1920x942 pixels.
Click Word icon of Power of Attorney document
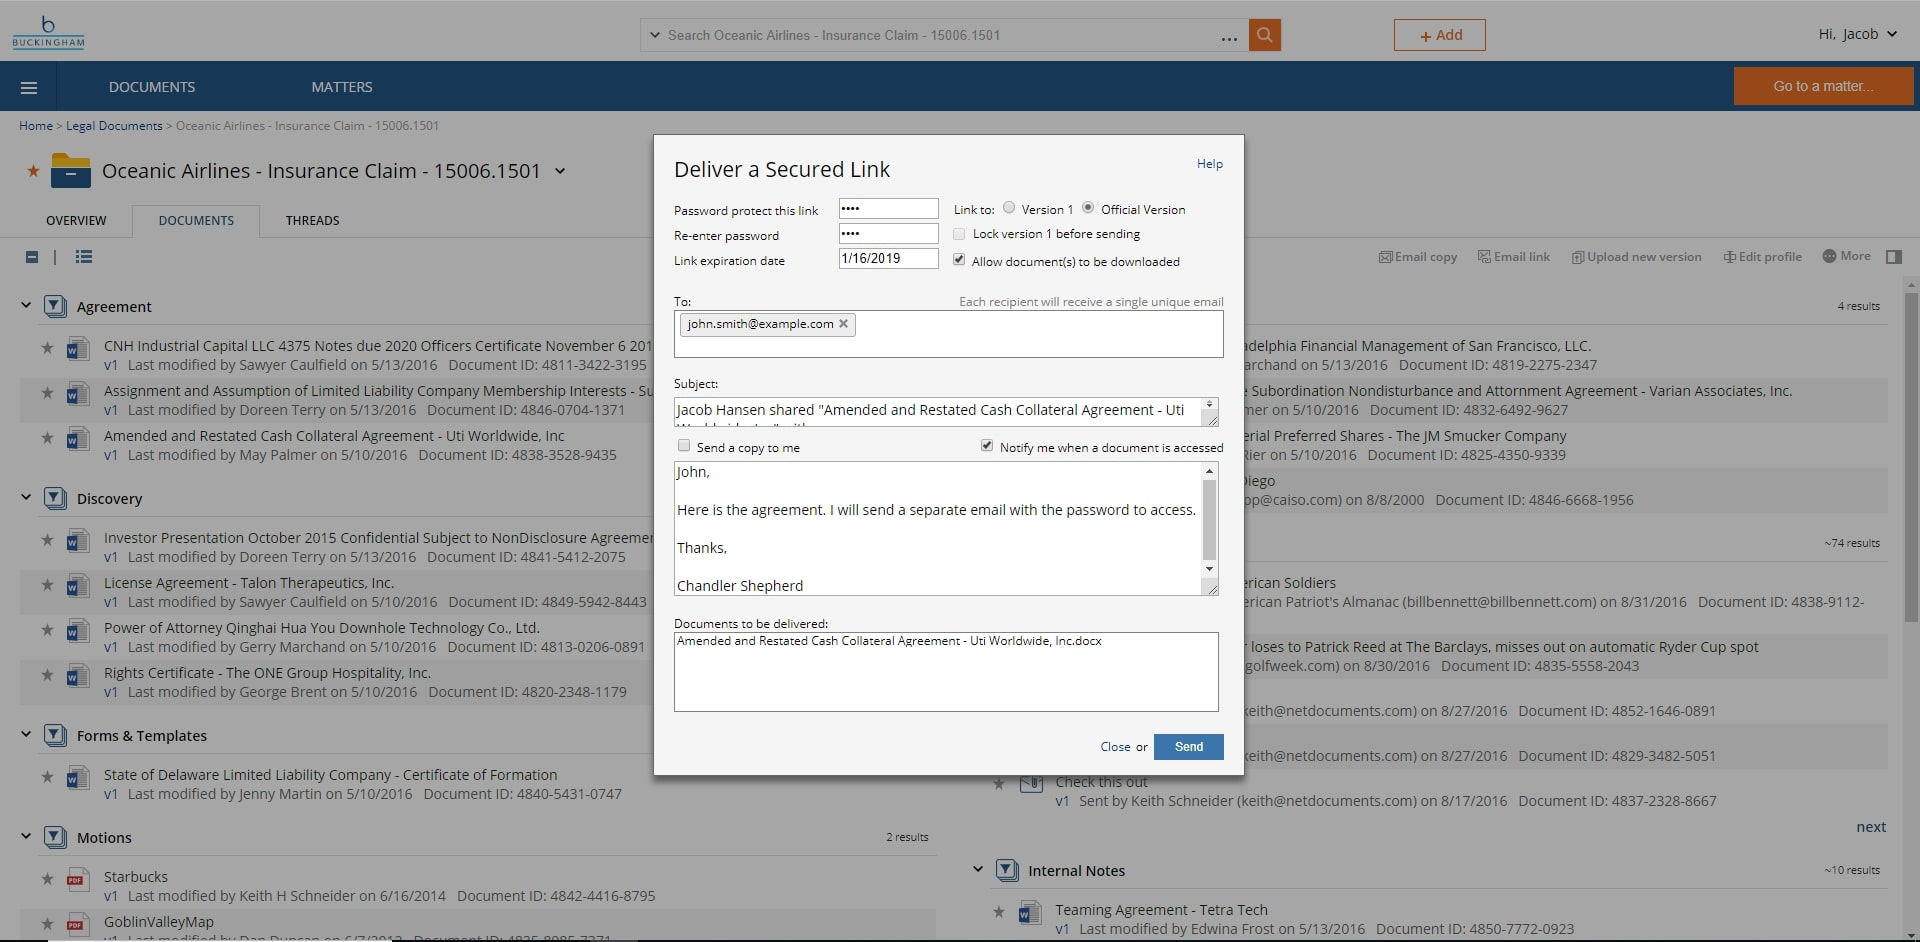76,632
